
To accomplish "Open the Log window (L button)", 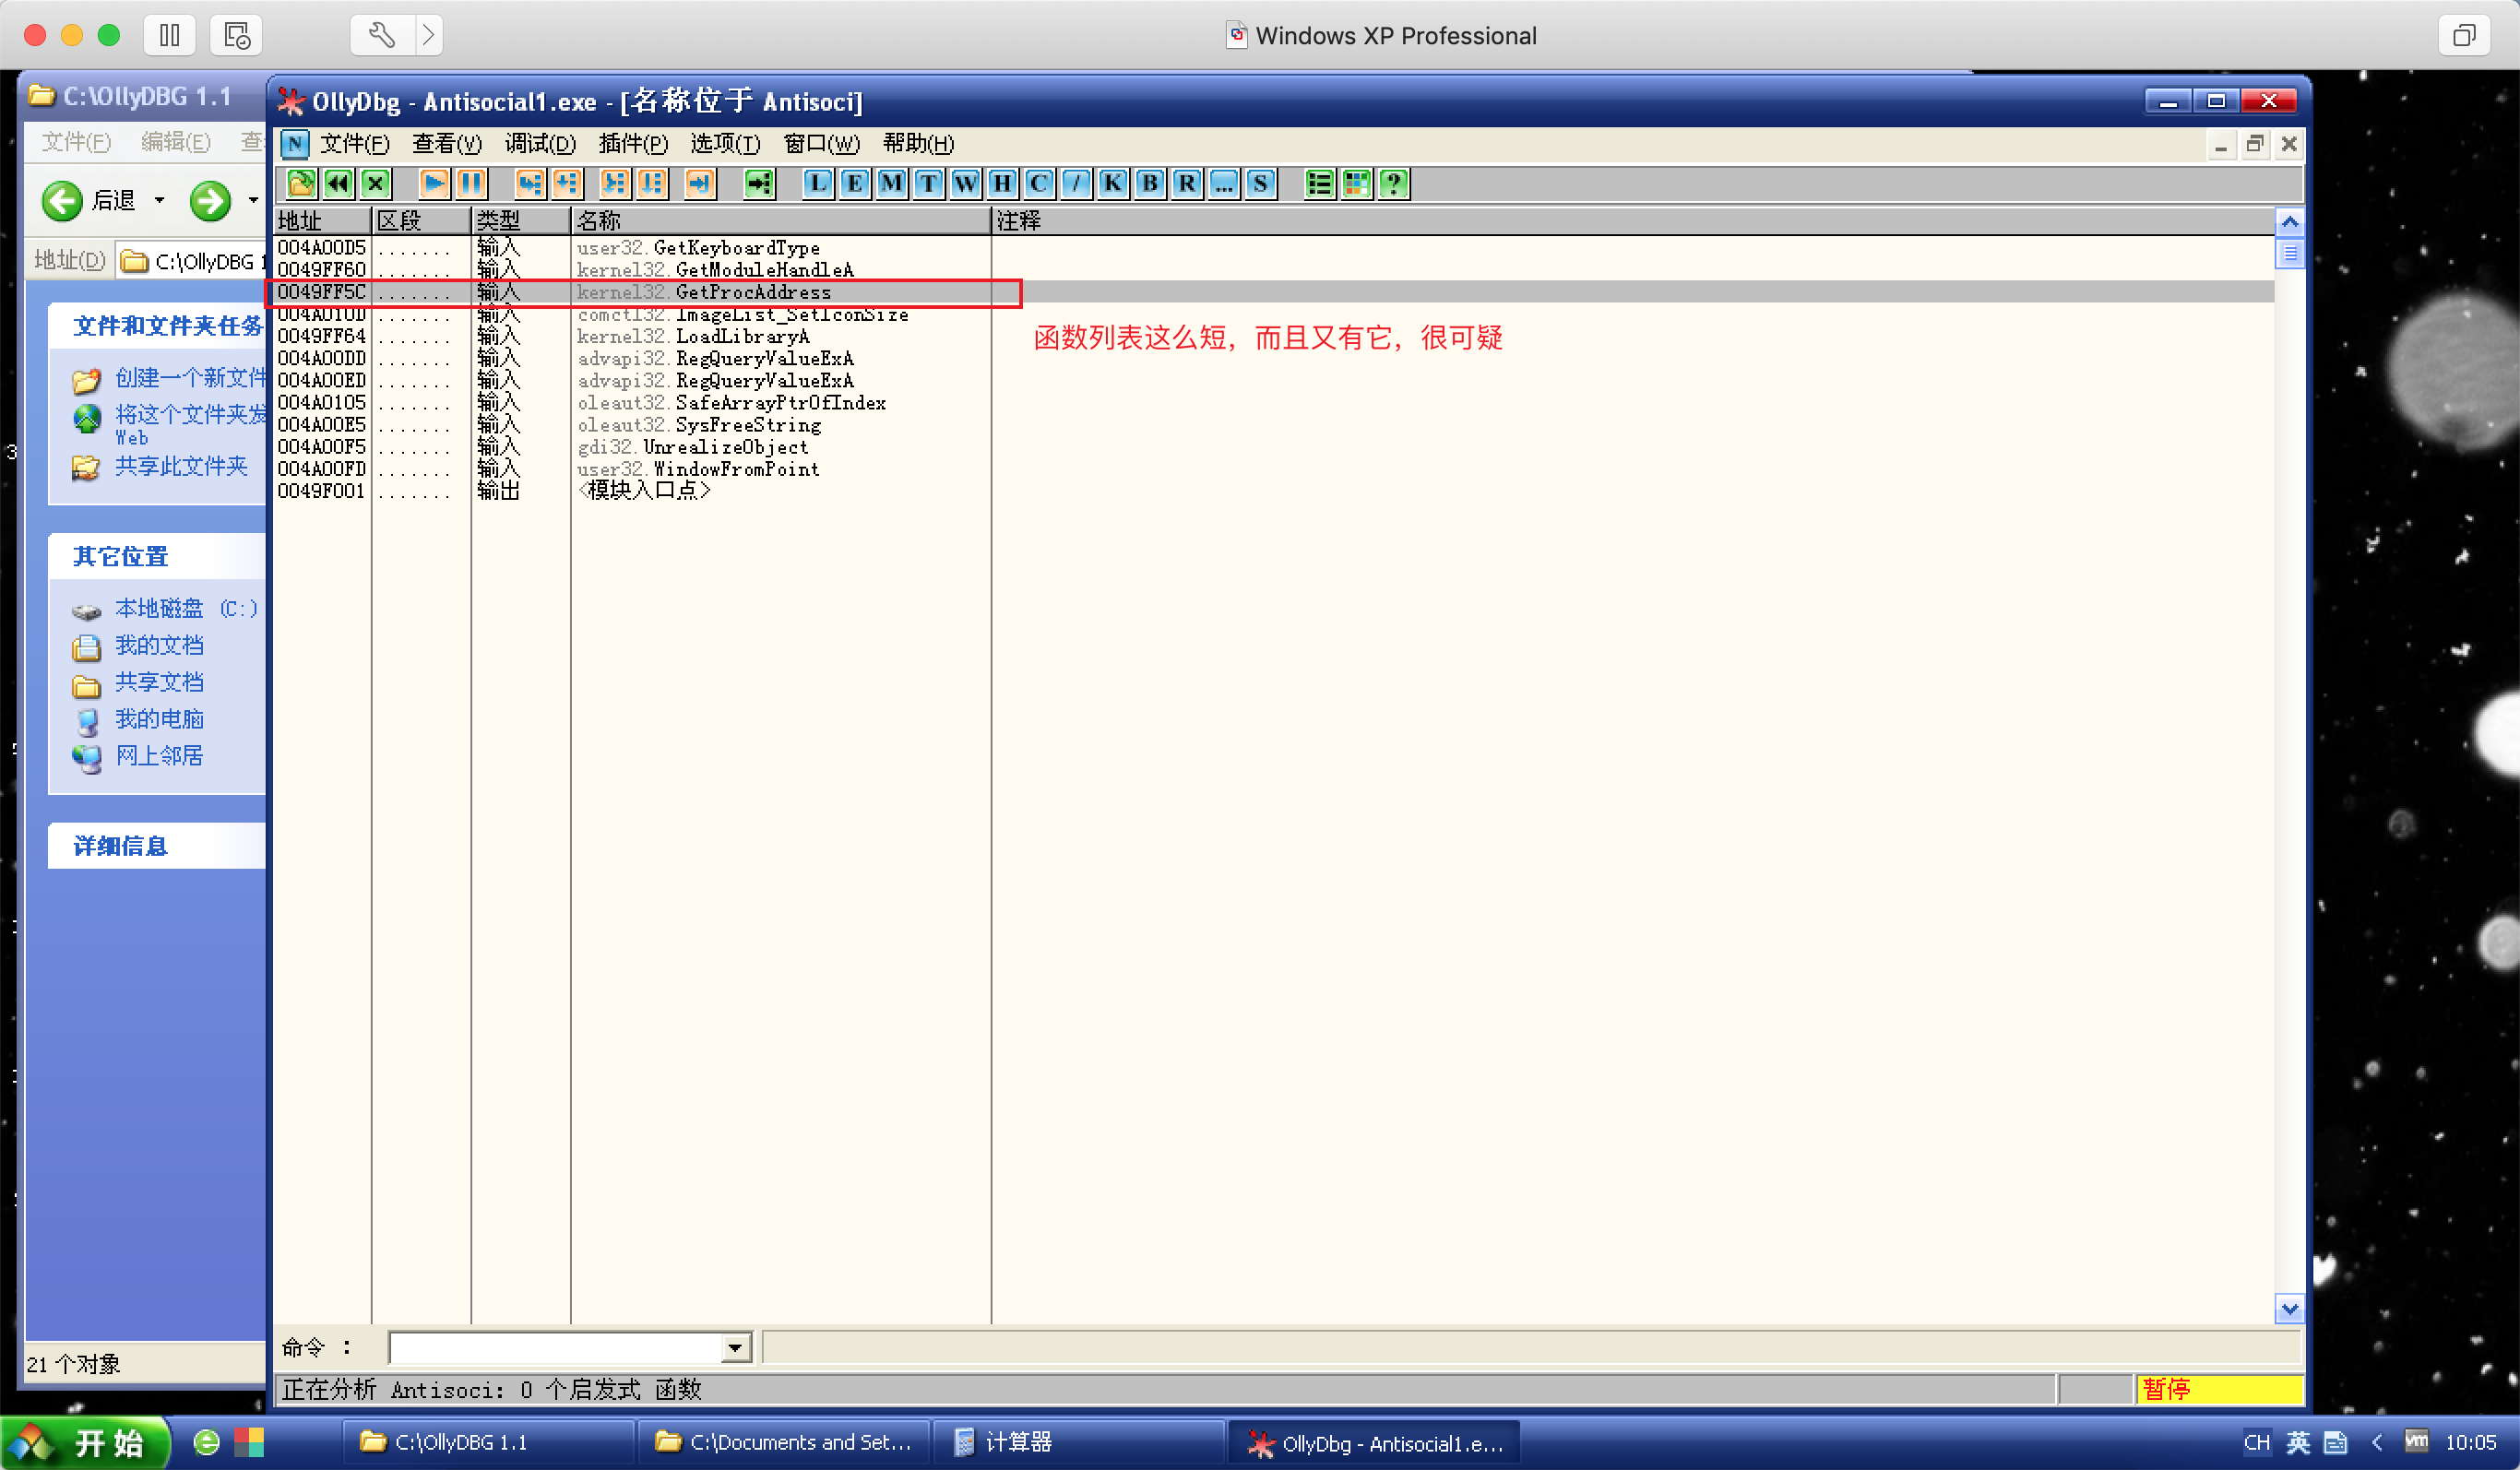I will pyautogui.click(x=817, y=183).
